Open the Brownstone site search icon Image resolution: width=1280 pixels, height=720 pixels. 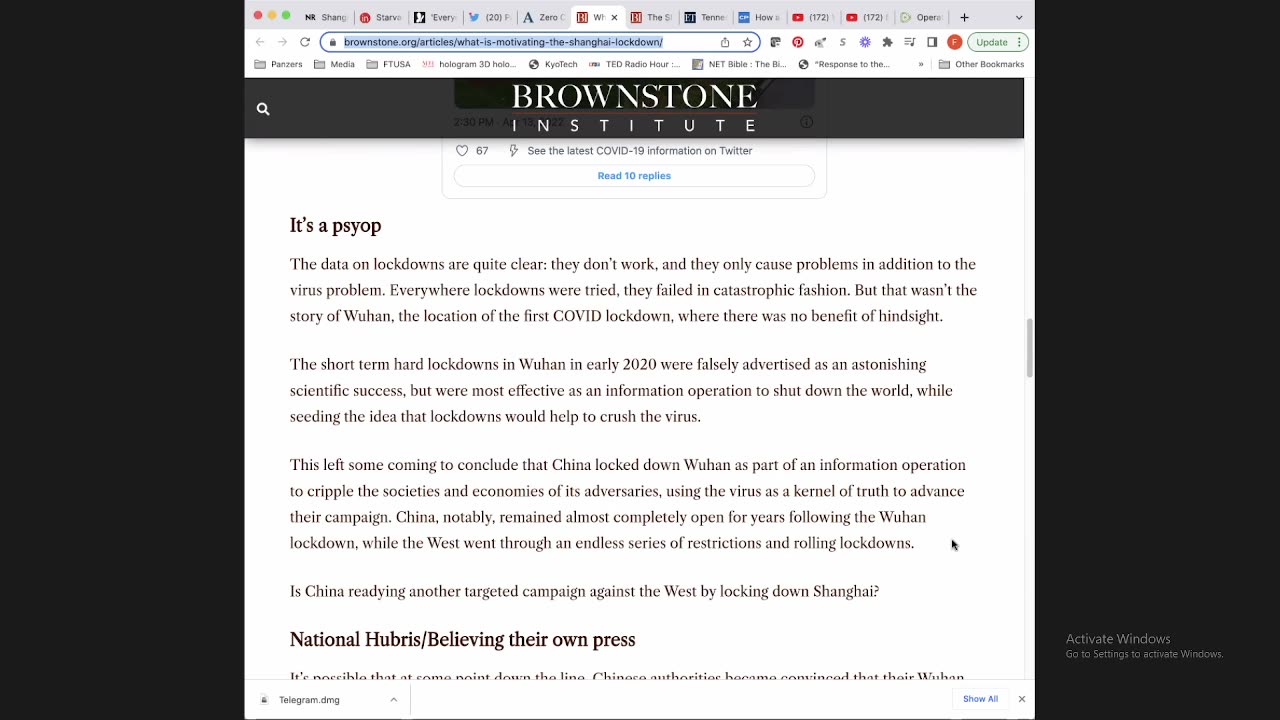[x=263, y=109]
